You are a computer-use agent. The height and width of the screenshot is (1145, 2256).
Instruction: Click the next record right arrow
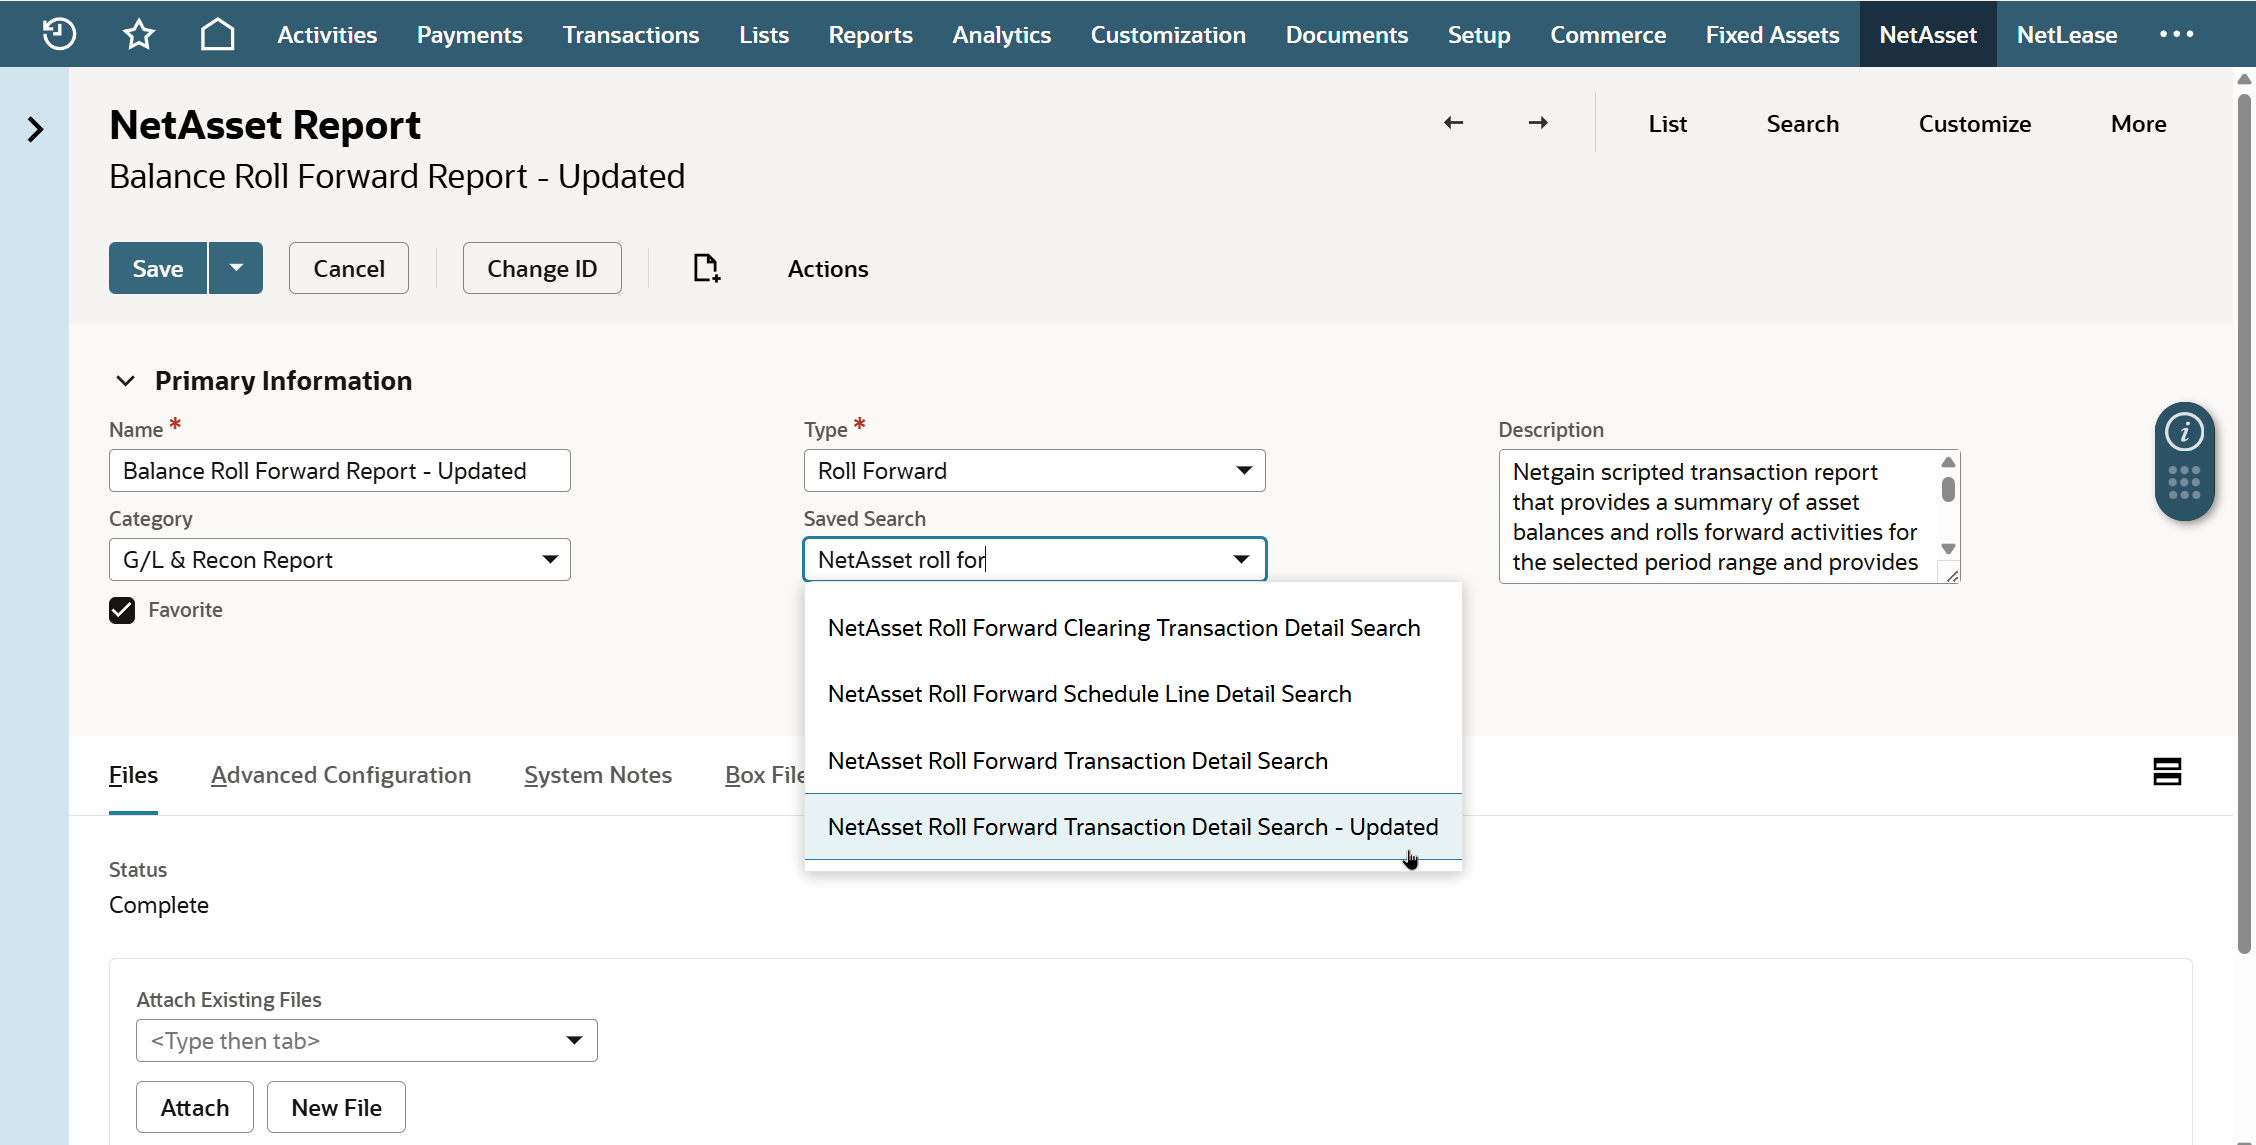pos(1538,123)
